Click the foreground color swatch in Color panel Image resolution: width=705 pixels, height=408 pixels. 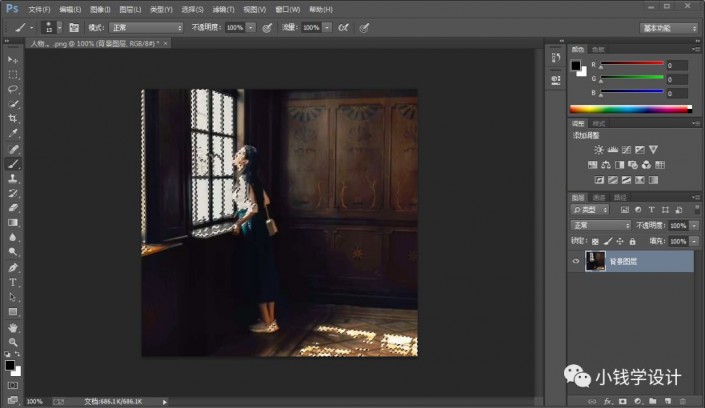click(x=576, y=66)
